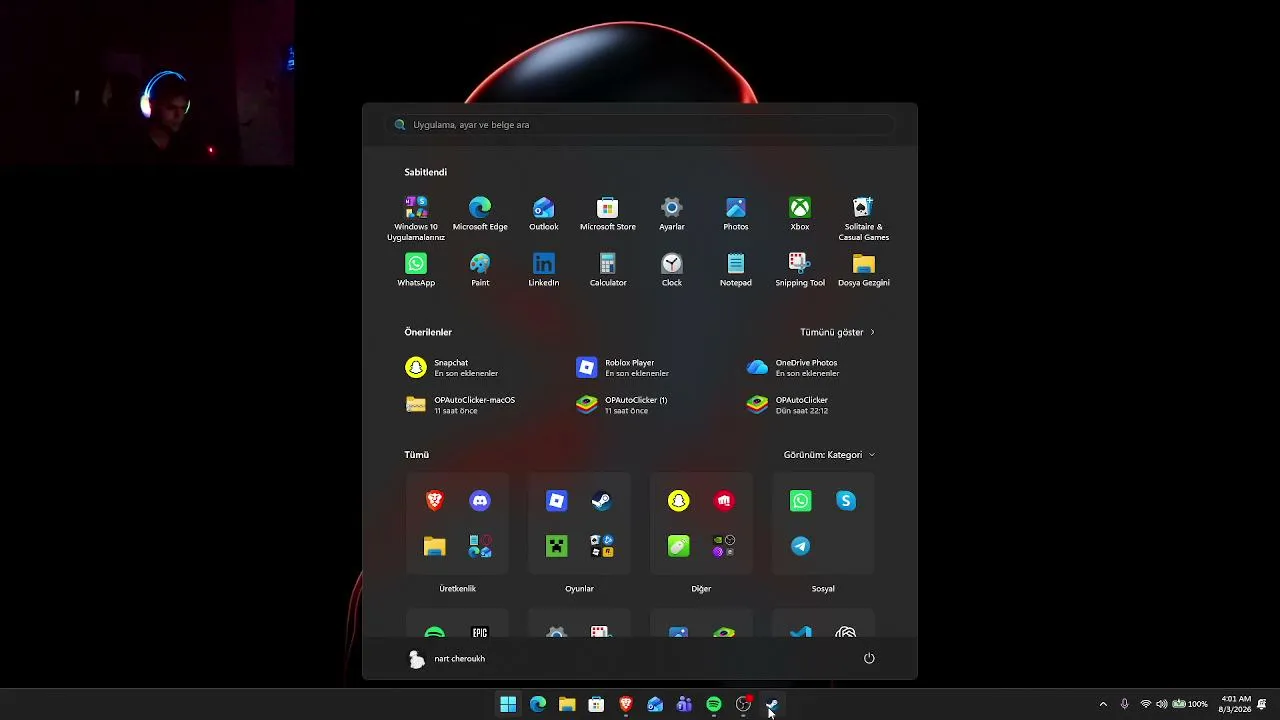Open nart cheroukh user account menu

(x=448, y=659)
